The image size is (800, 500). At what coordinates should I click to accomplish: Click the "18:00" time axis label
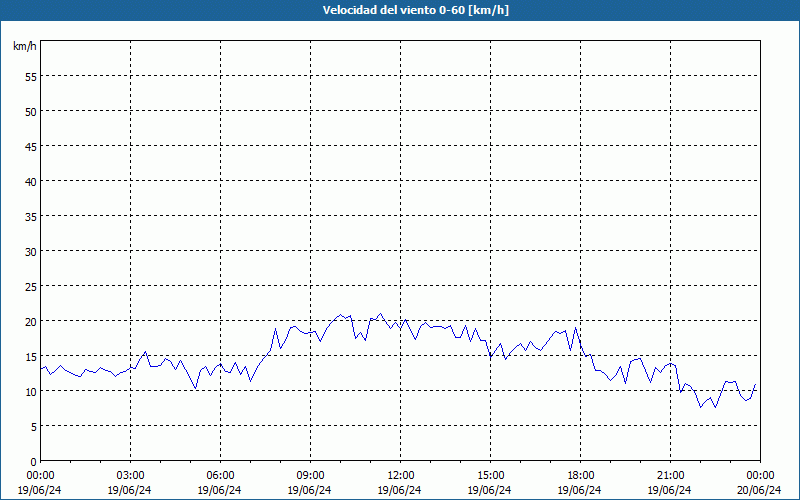(580, 476)
